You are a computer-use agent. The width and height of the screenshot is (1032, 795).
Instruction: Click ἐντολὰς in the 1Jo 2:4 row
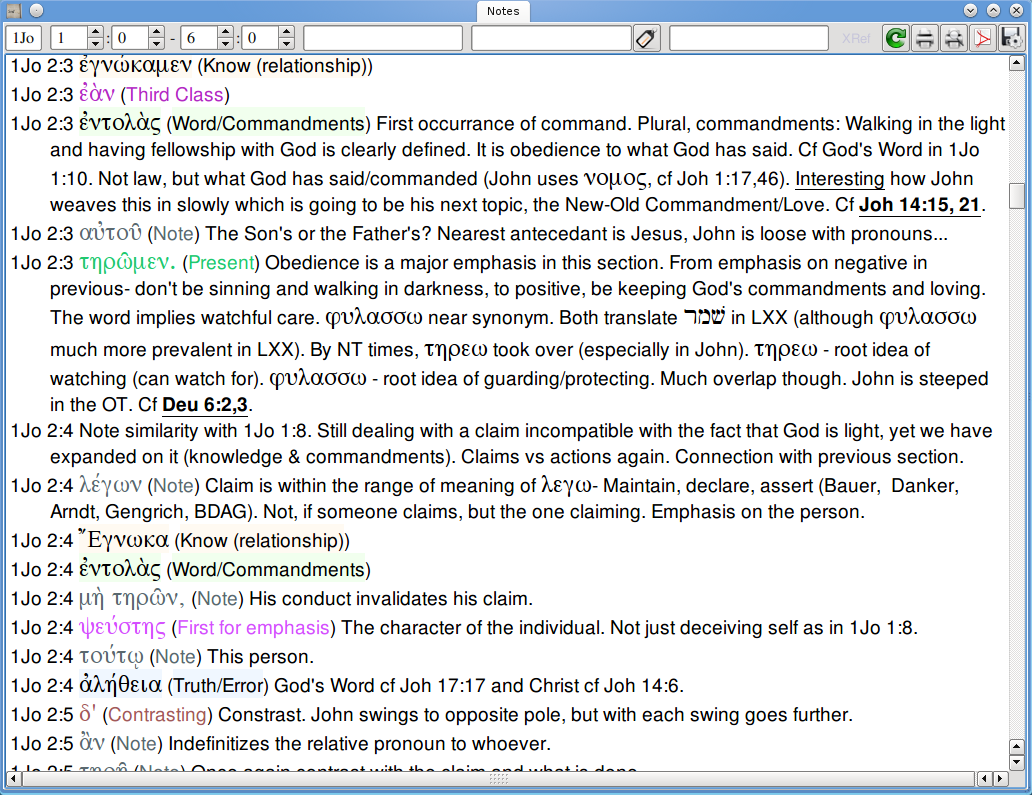point(120,569)
